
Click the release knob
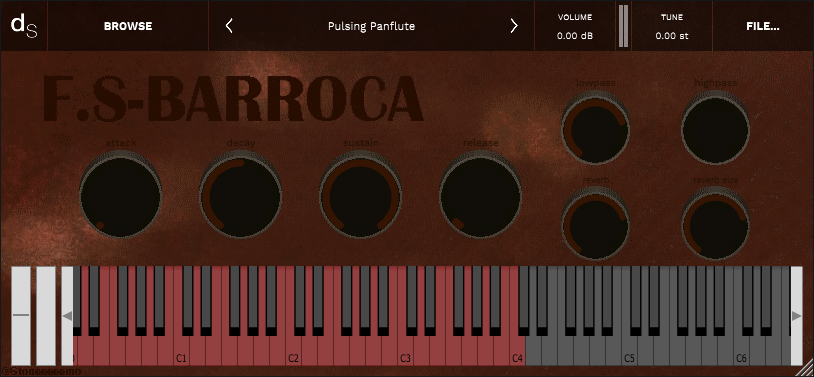480,195
